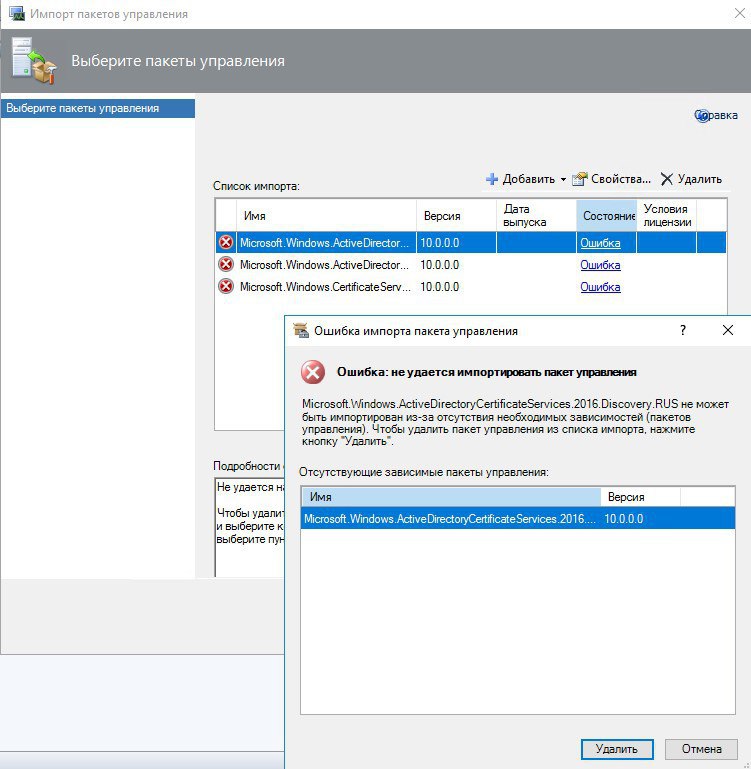Select missing dependency Microsoft.Windows.ActiveDirectoryCertificateServices.2016 row
Image resolution: width=751 pixels, height=769 pixels.
click(x=518, y=519)
